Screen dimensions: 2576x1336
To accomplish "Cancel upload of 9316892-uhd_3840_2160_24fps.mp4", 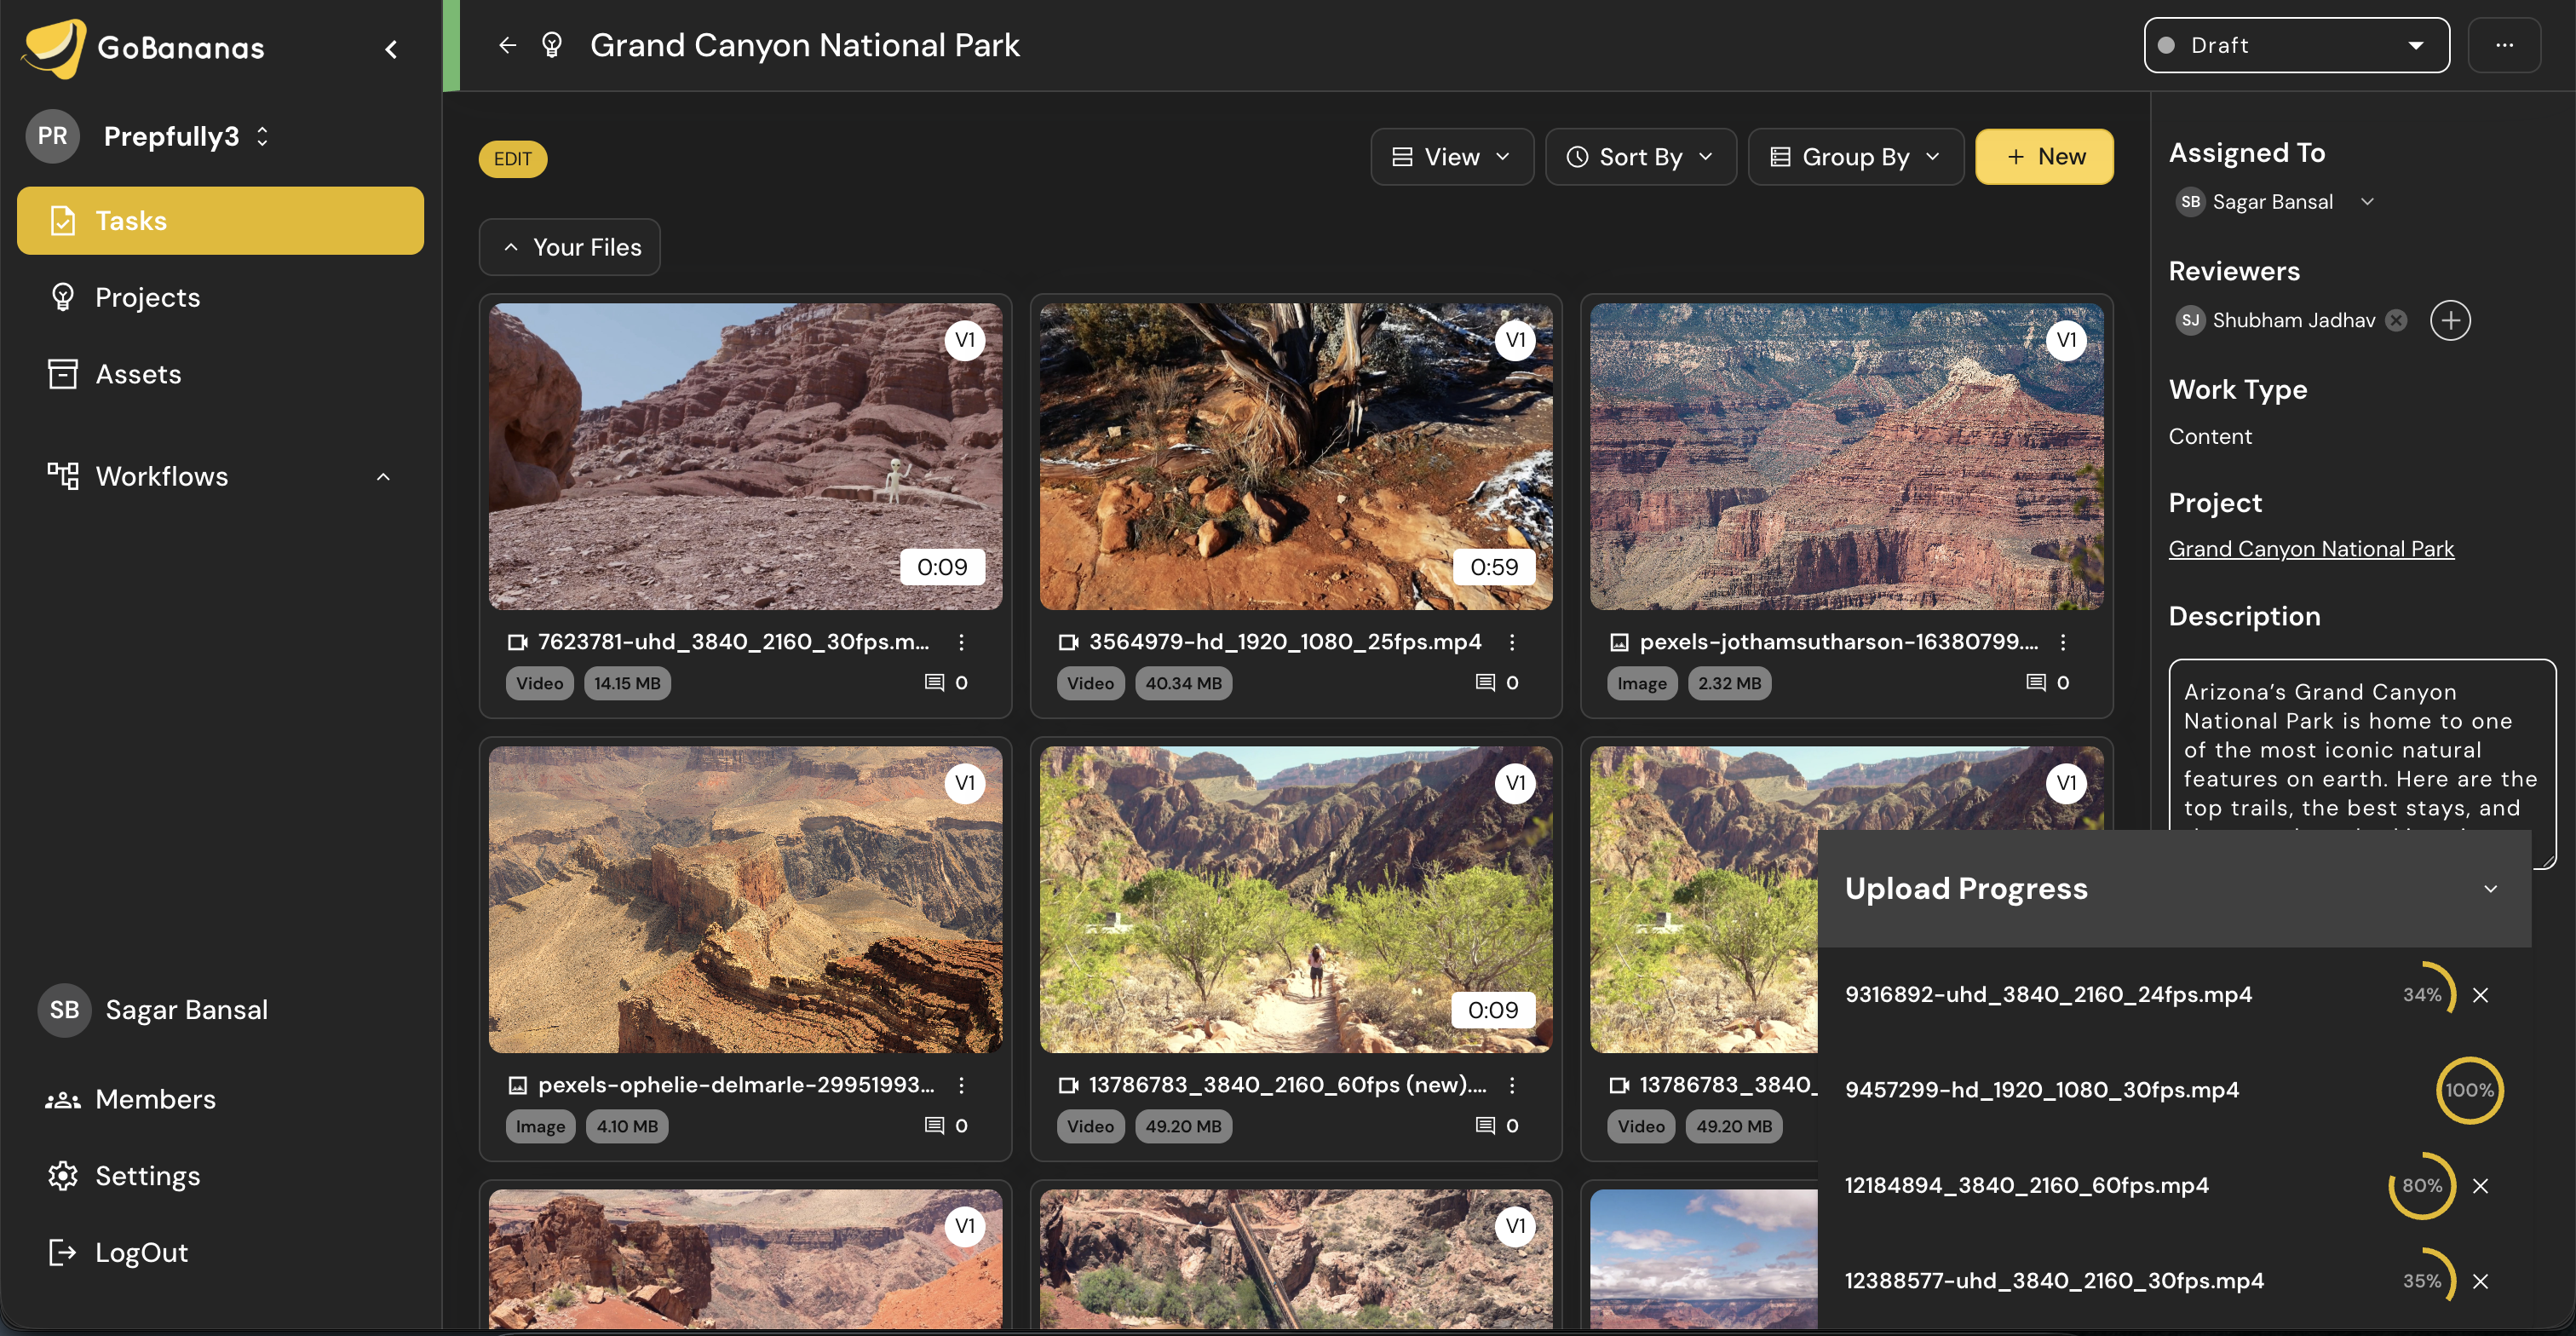I will pyautogui.click(x=2480, y=995).
